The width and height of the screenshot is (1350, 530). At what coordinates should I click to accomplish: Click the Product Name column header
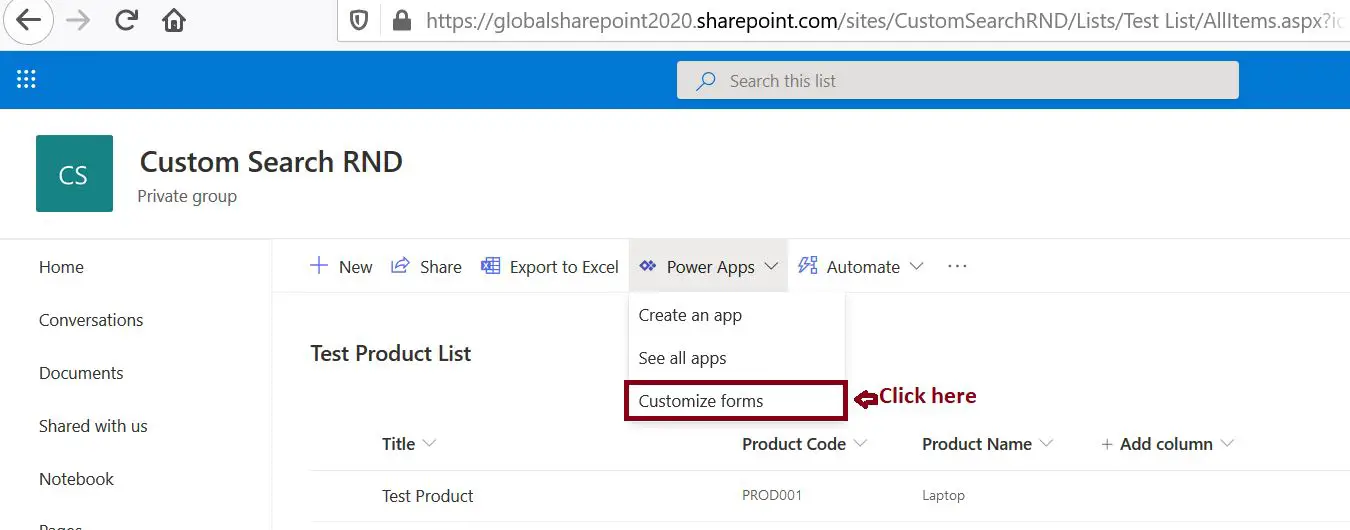tap(977, 444)
